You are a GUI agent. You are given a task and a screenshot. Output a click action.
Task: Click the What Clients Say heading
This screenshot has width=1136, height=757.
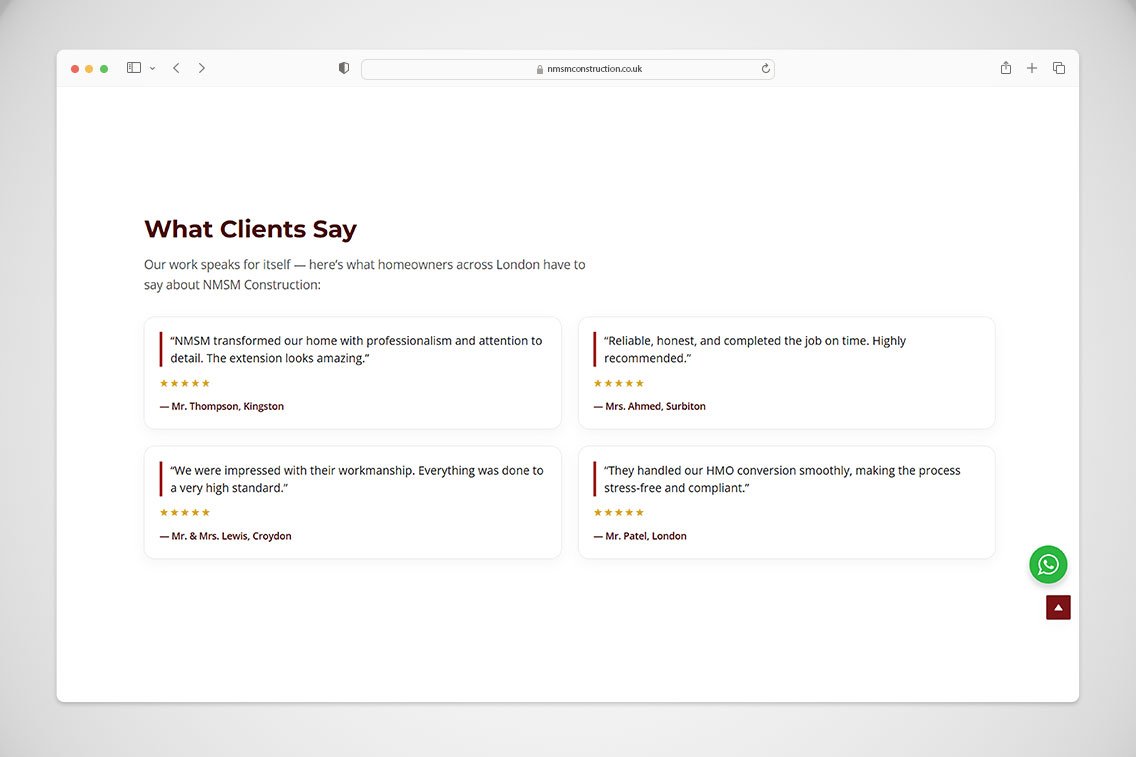click(250, 229)
